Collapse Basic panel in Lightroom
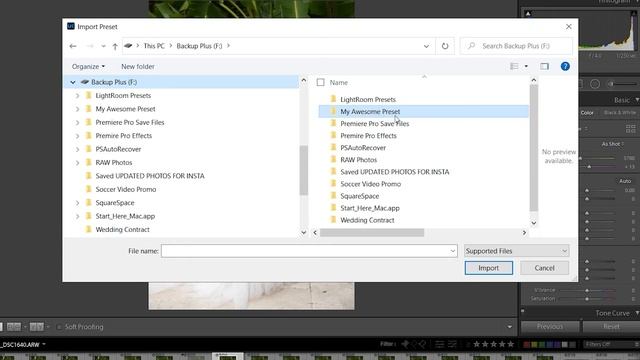The image size is (640, 360). coord(637,100)
